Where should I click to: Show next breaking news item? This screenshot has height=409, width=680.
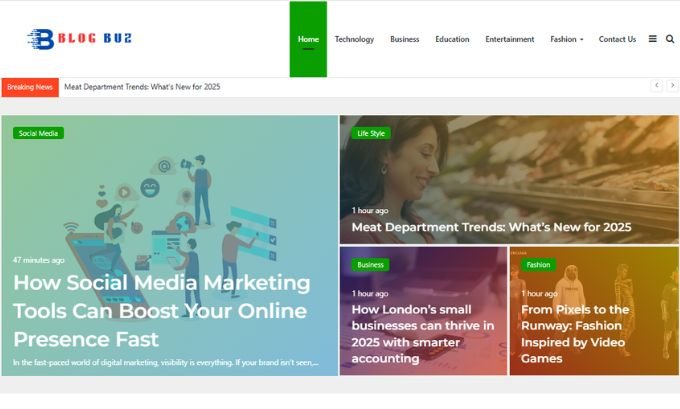[x=672, y=85]
